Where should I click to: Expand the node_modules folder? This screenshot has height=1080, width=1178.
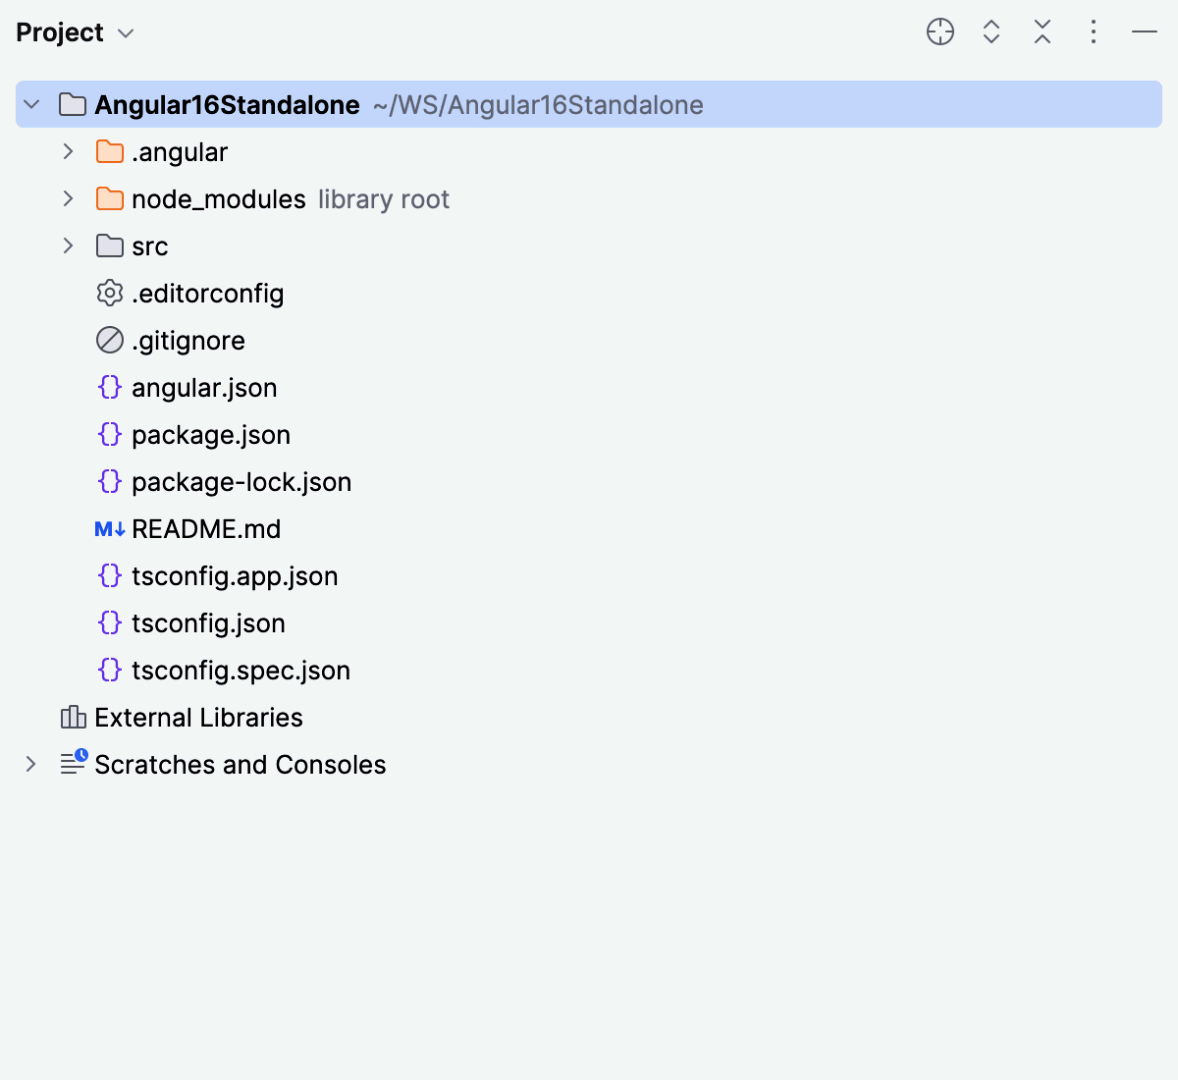66,198
